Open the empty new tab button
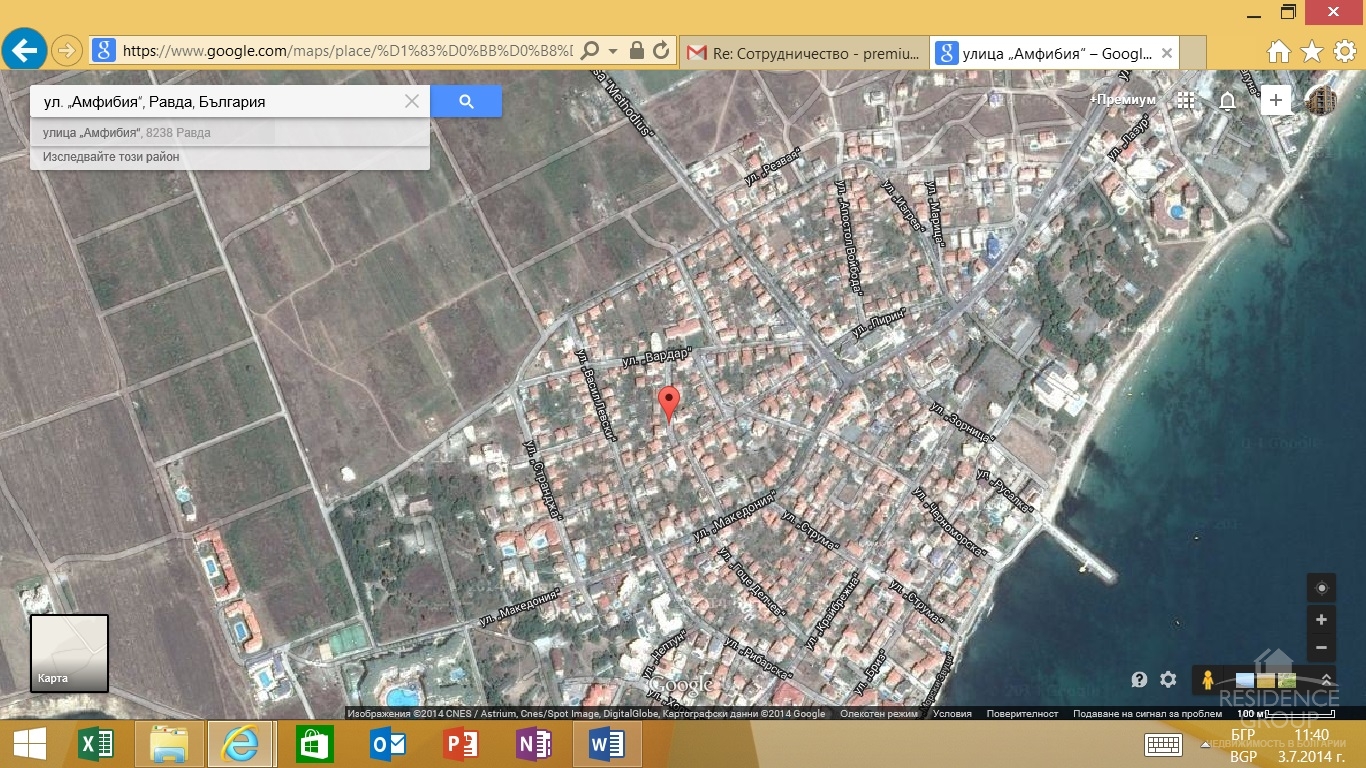 (1193, 53)
